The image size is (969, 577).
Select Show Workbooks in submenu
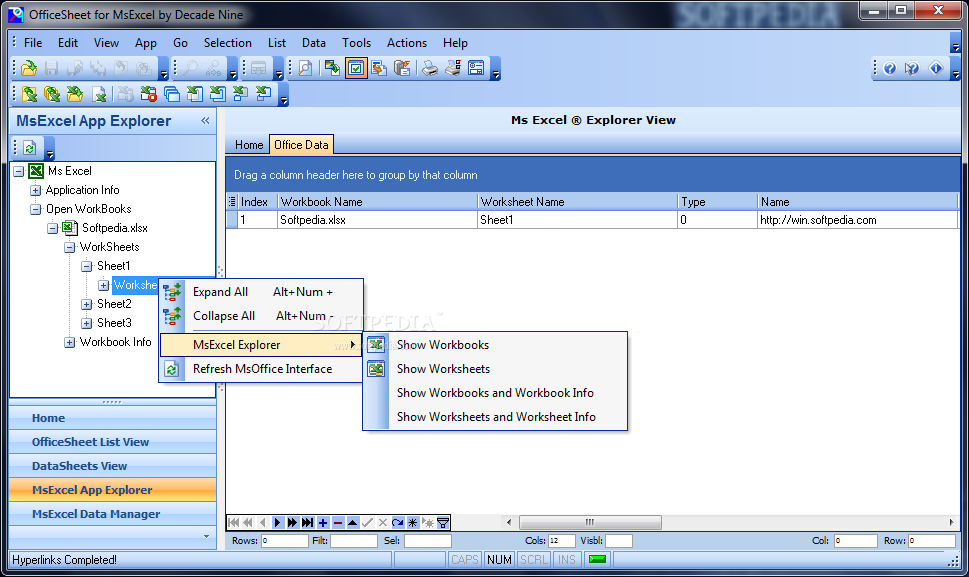pos(495,345)
